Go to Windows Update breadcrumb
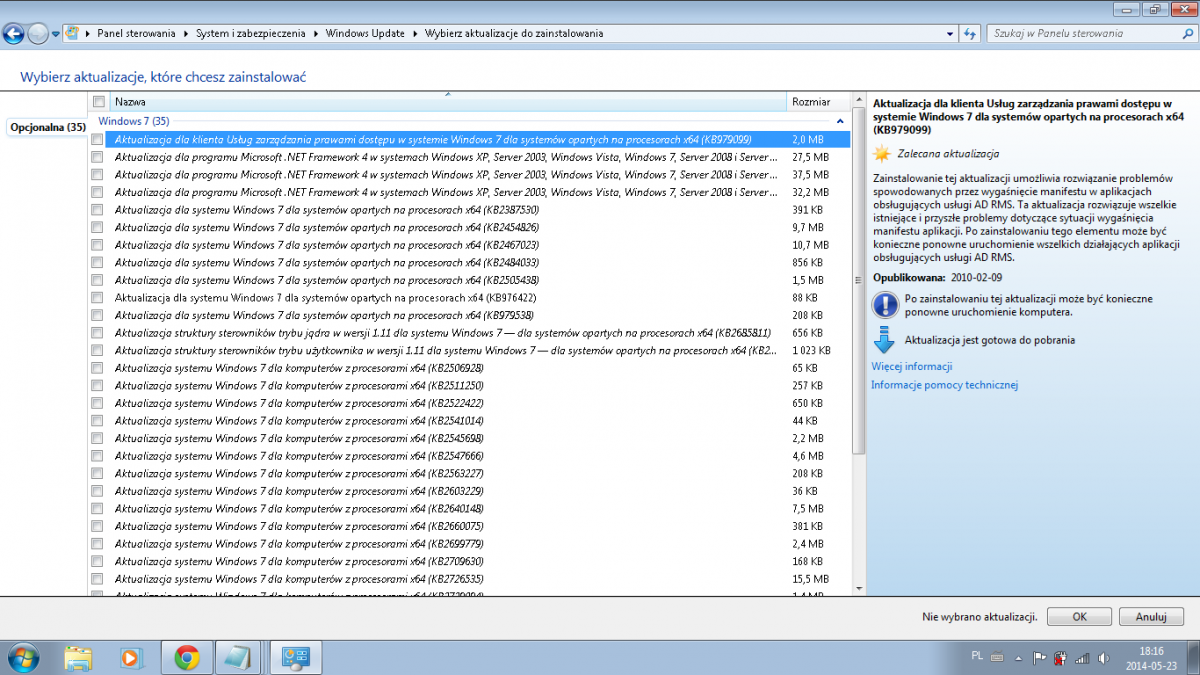Screen dimensions: 1200x675 [365, 33]
